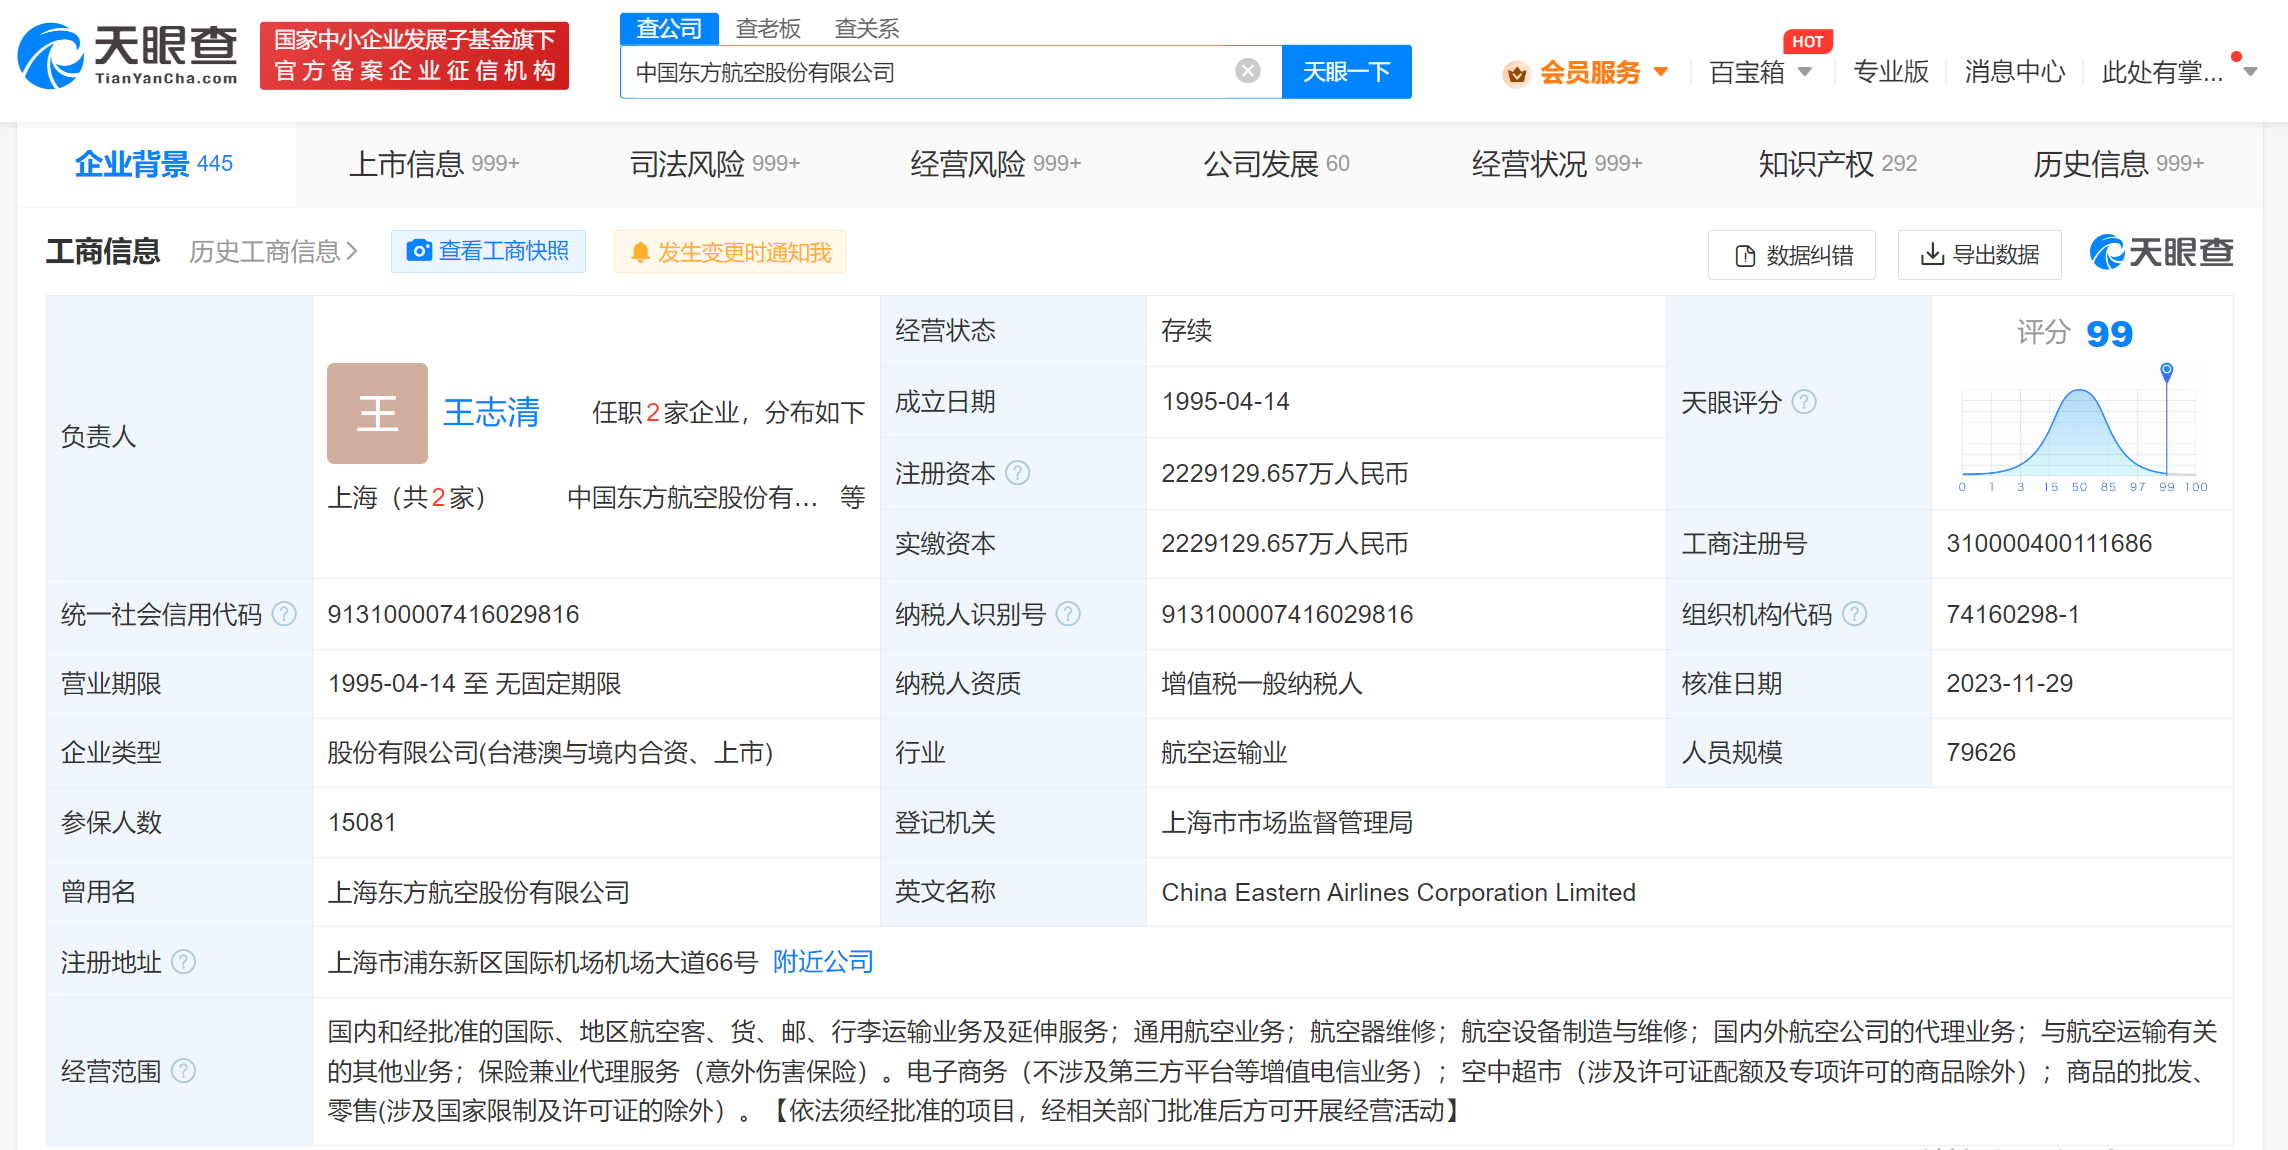The height and width of the screenshot is (1150, 2288).
Task: Click help icon next to 注册资本
Action: tap(1018, 473)
